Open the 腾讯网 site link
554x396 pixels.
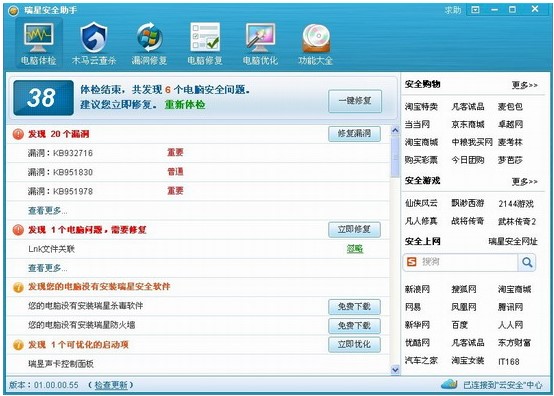510,307
